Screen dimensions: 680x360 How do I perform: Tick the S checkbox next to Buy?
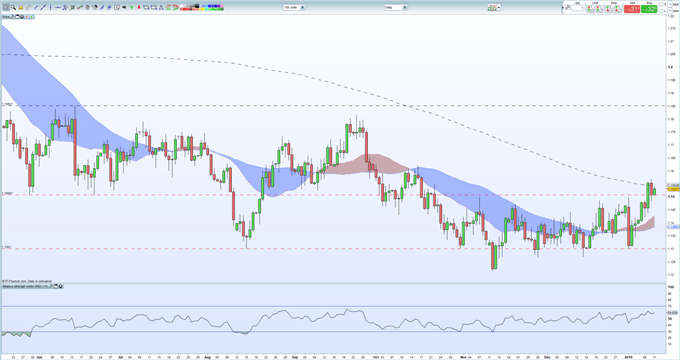click(661, 4)
